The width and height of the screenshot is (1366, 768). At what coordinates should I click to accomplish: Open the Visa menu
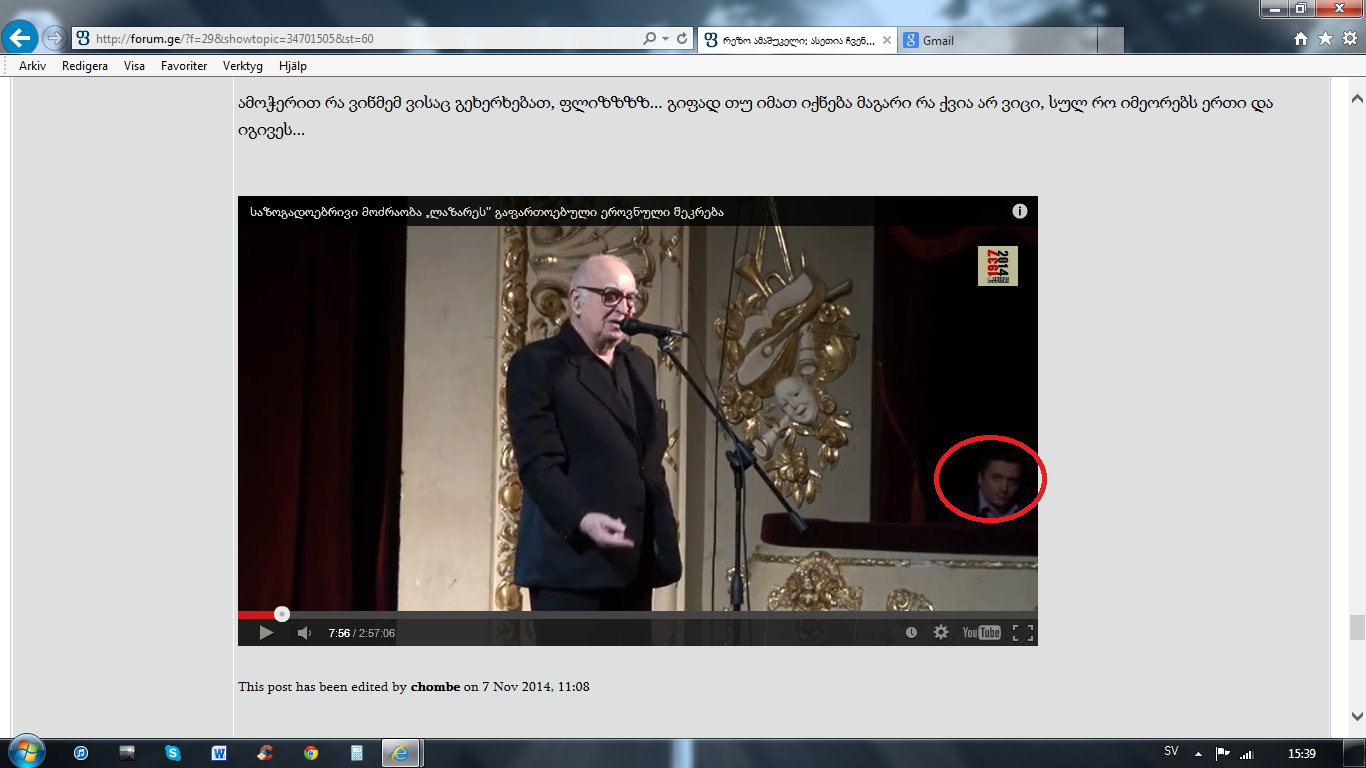click(134, 66)
